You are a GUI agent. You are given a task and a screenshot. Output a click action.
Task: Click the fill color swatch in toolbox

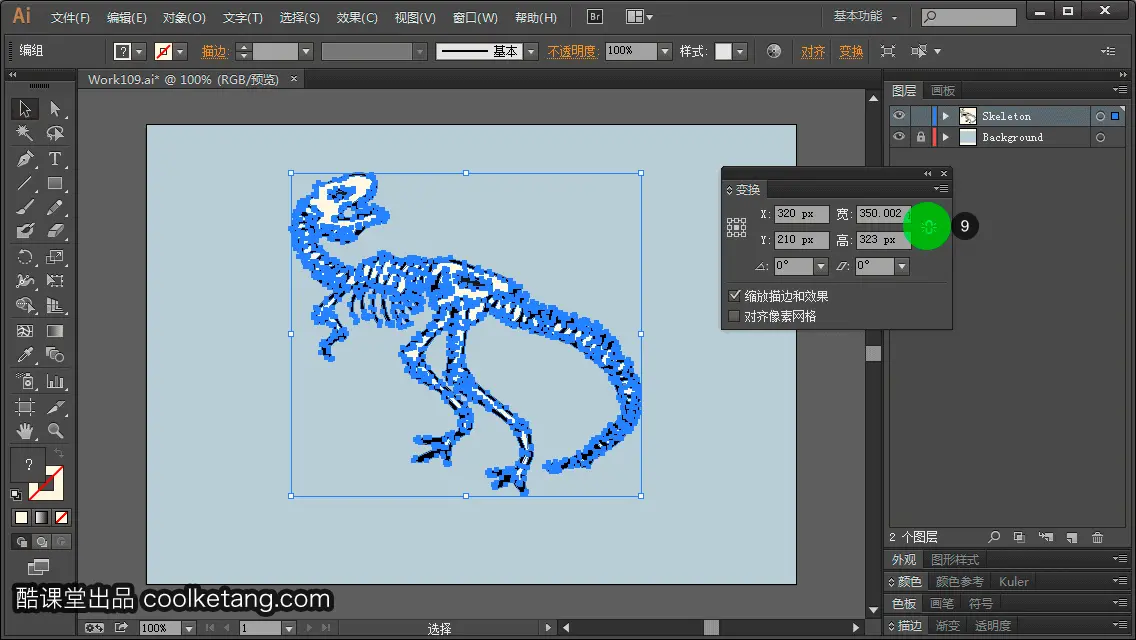28,465
